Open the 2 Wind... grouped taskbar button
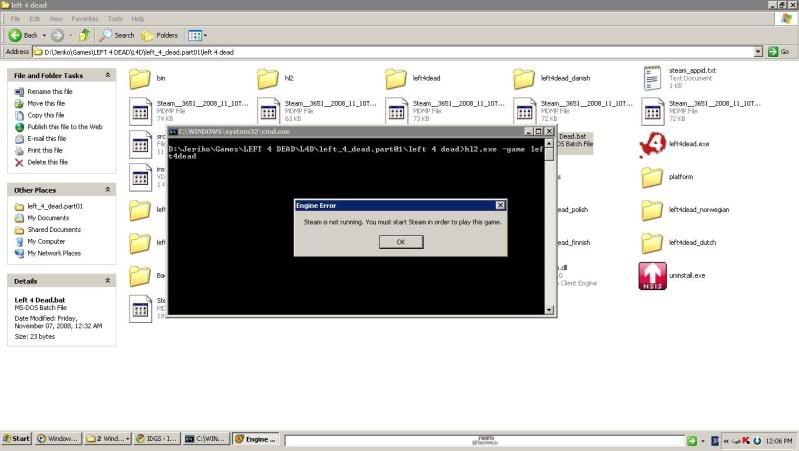 pos(108,439)
